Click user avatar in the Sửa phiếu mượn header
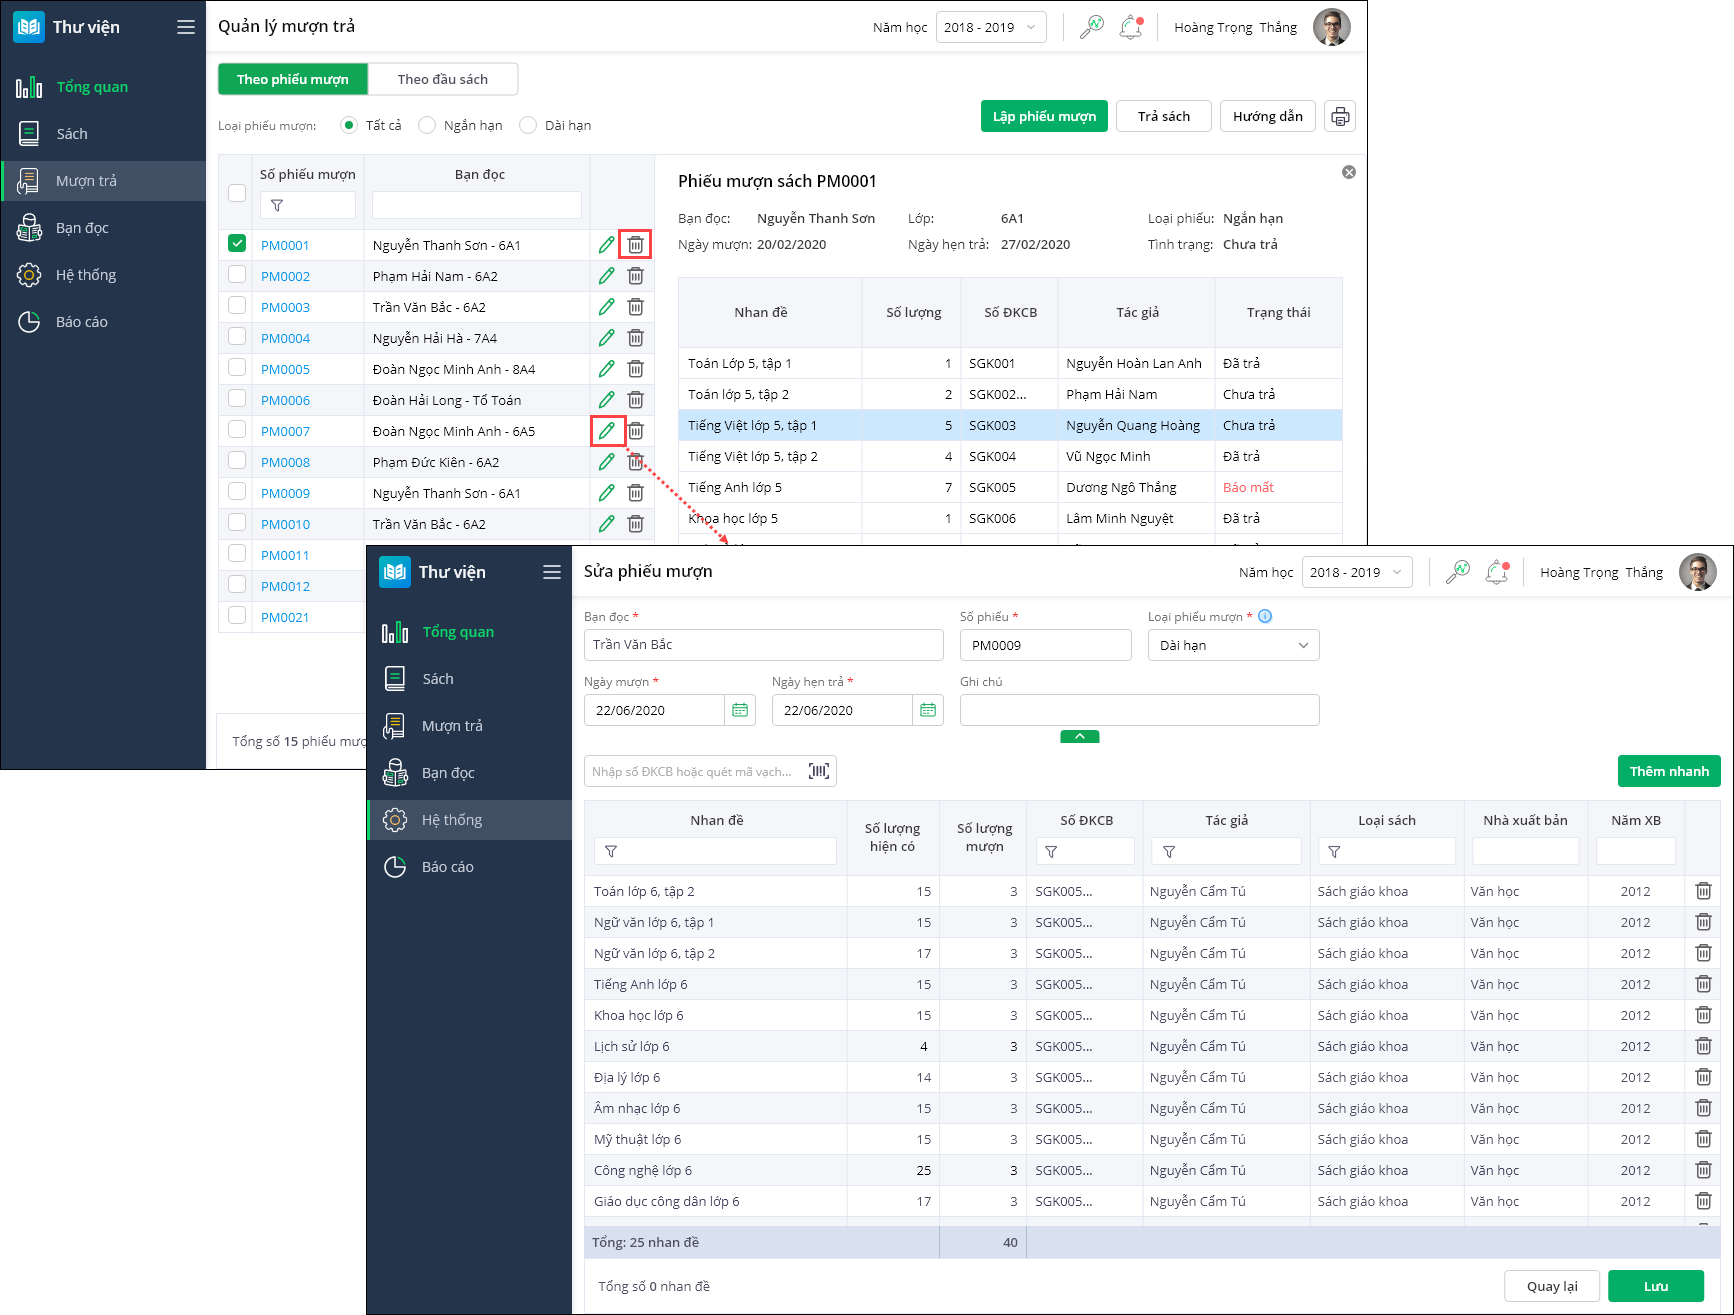Screen dimensions: 1734x1315 (1698, 572)
